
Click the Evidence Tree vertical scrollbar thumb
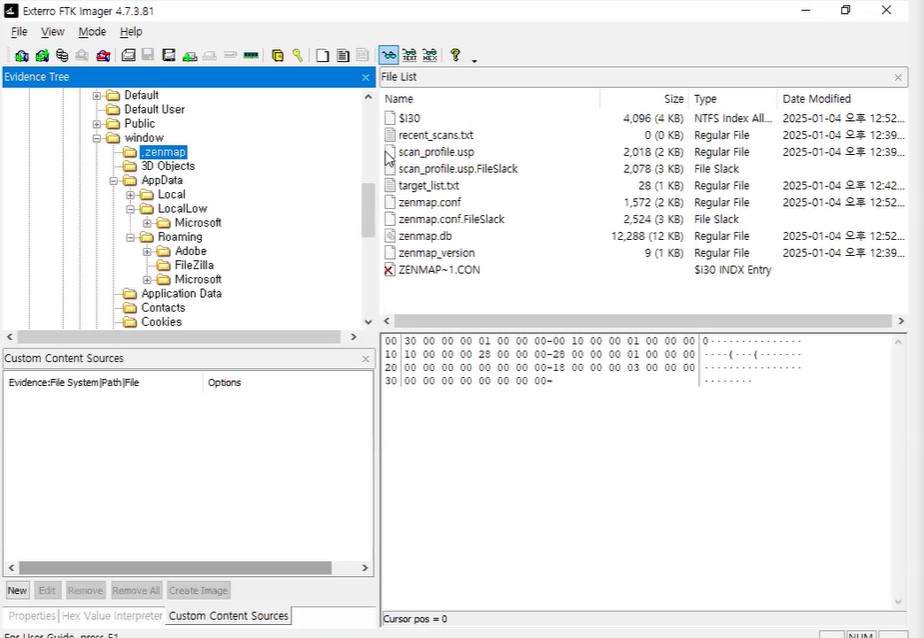(x=368, y=210)
